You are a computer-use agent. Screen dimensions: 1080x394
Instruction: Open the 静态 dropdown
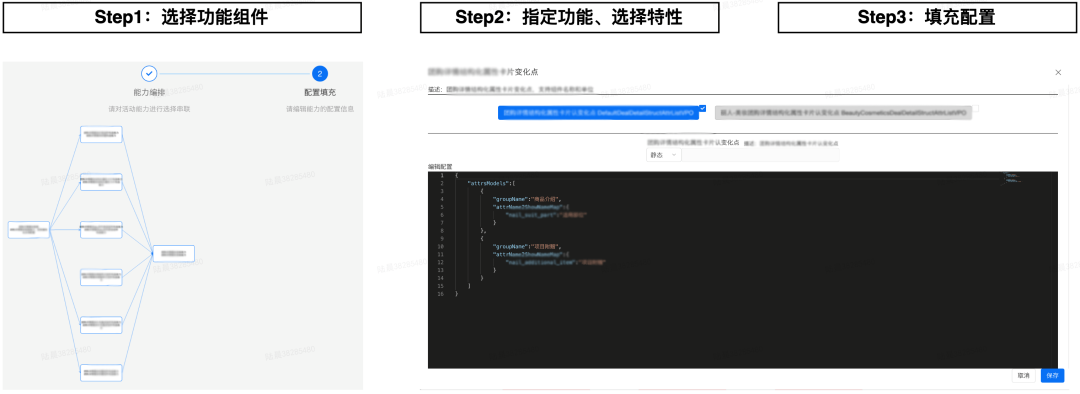pyautogui.click(x=664, y=155)
